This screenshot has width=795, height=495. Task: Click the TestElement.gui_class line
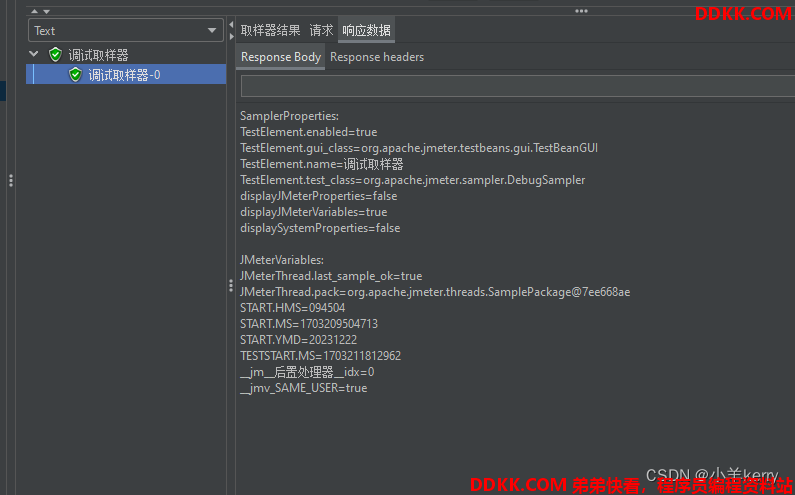coord(419,148)
